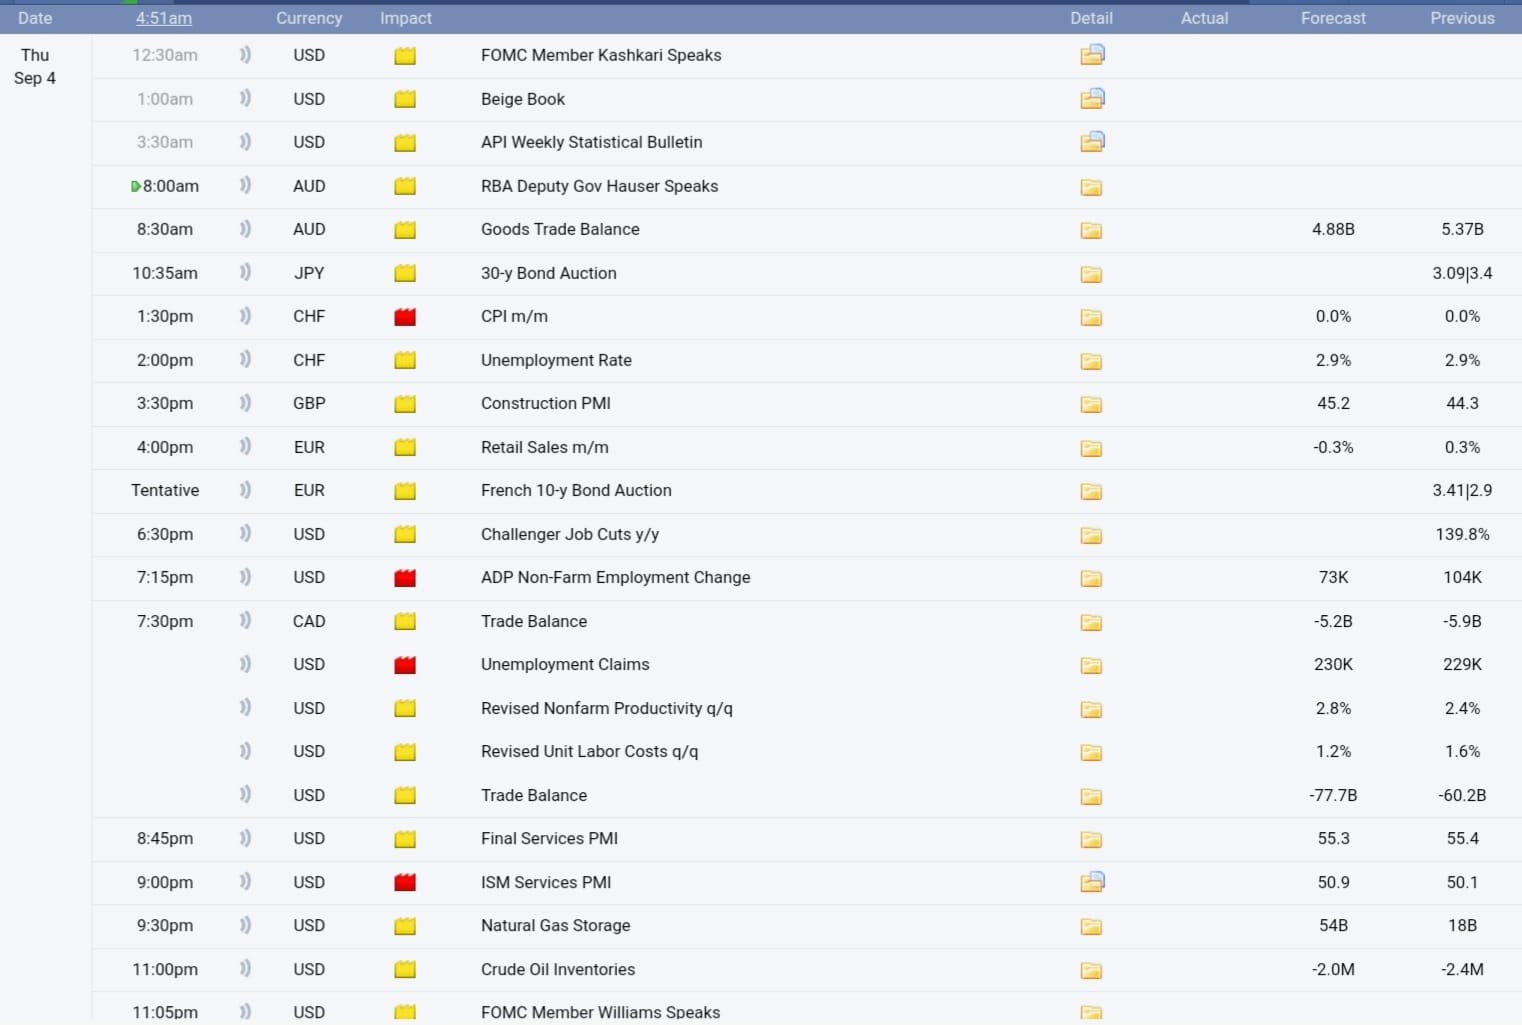This screenshot has height=1025, width=1522.
Task: Click red impact icon for ADP Non-Farm Employment
Action: tap(405, 578)
